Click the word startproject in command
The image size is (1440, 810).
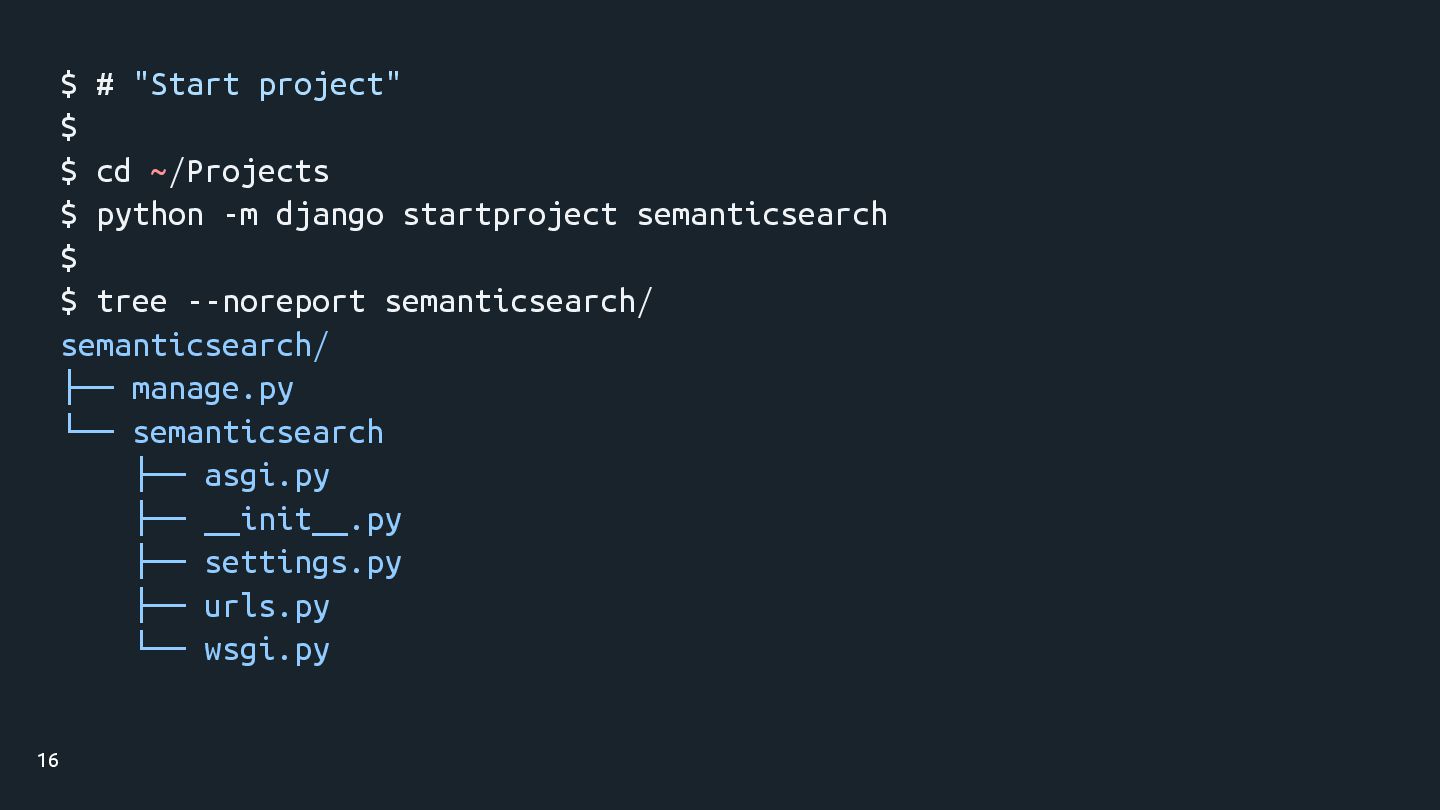click(510, 215)
